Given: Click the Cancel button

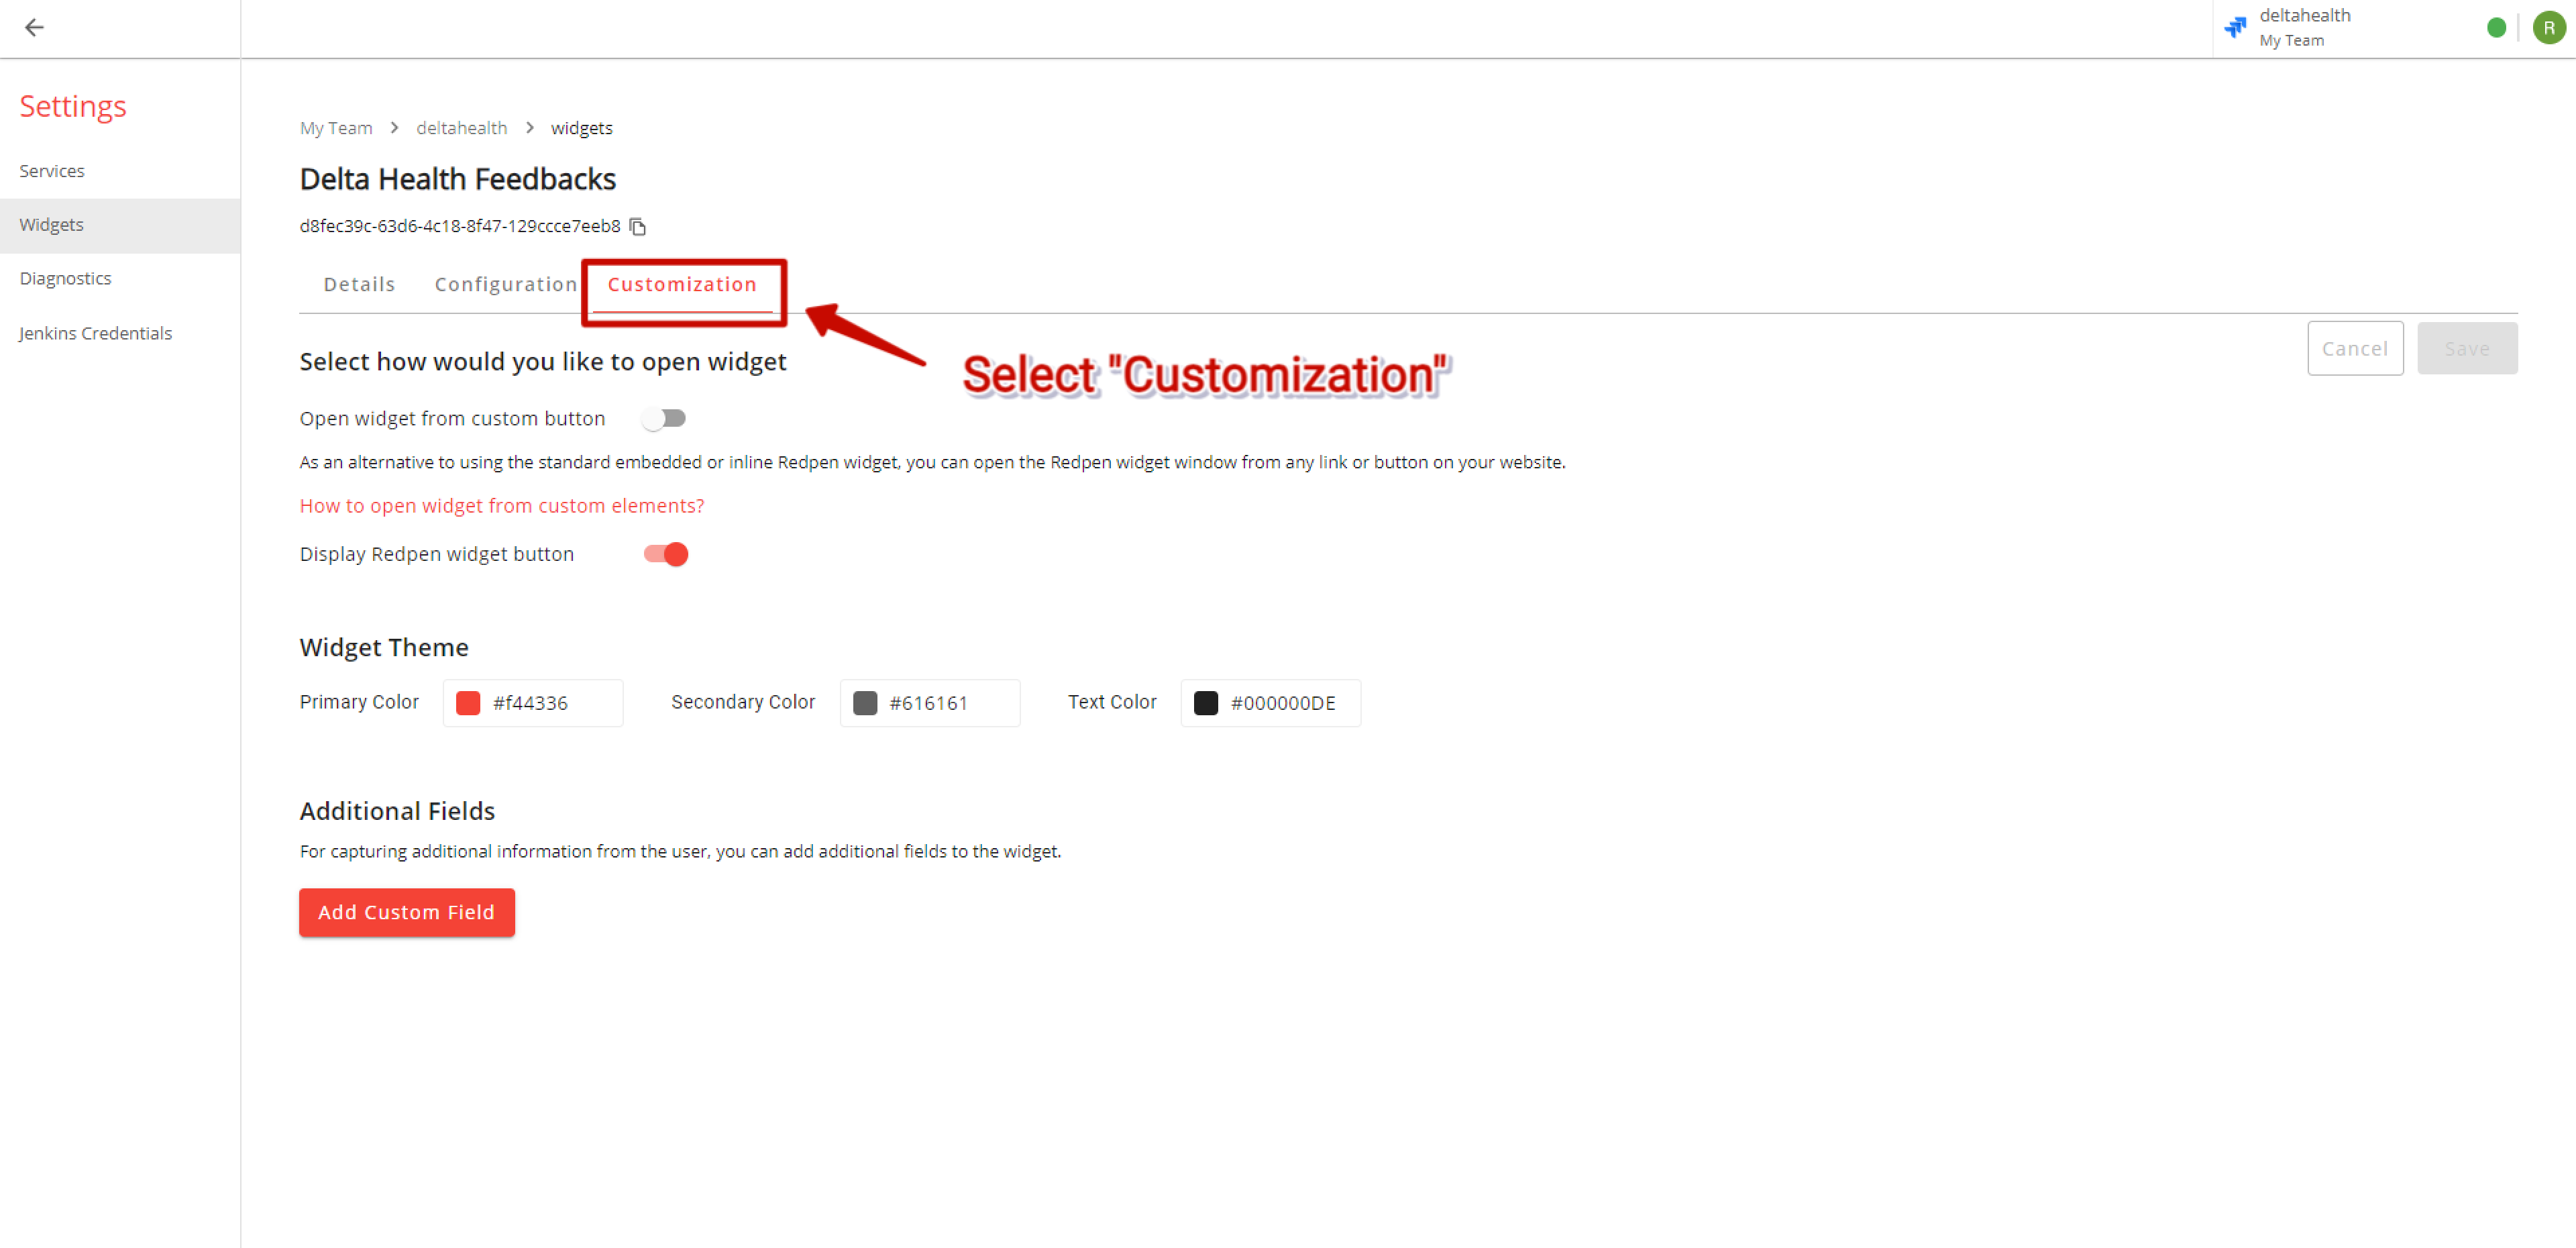Looking at the screenshot, I should (x=2355, y=348).
